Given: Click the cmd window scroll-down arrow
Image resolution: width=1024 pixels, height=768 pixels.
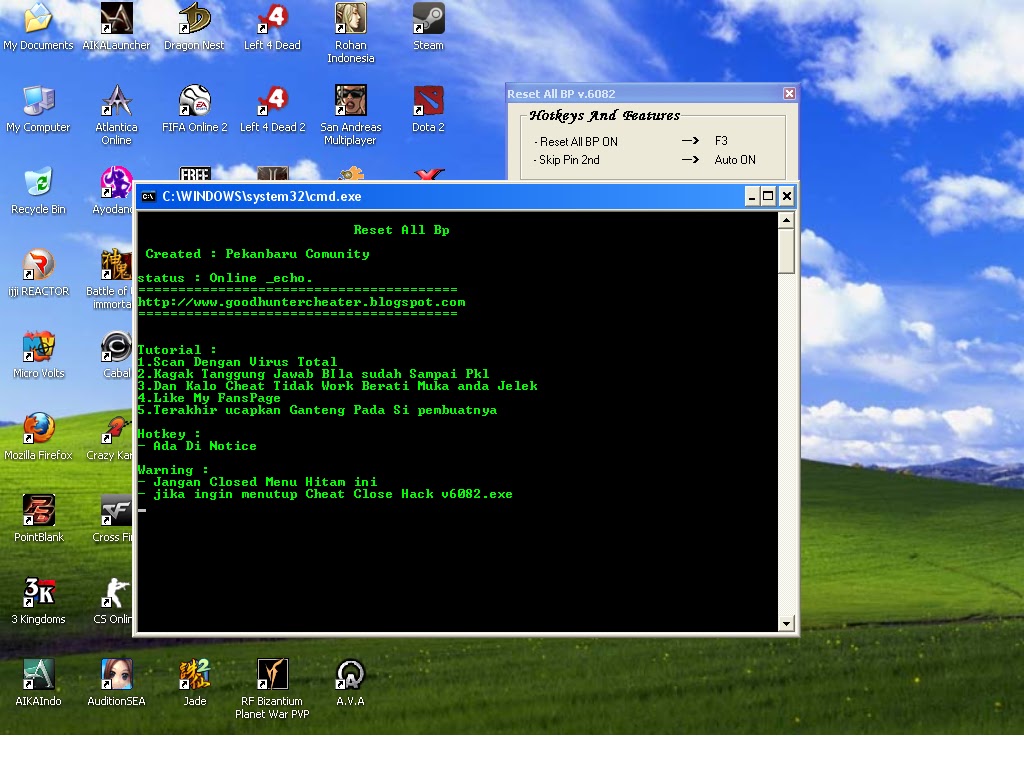Looking at the screenshot, I should pos(787,623).
